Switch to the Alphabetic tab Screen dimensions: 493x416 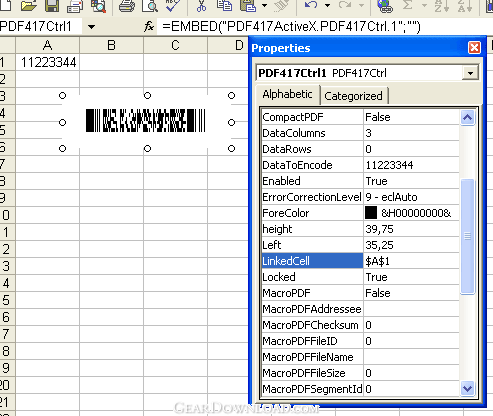(287, 94)
